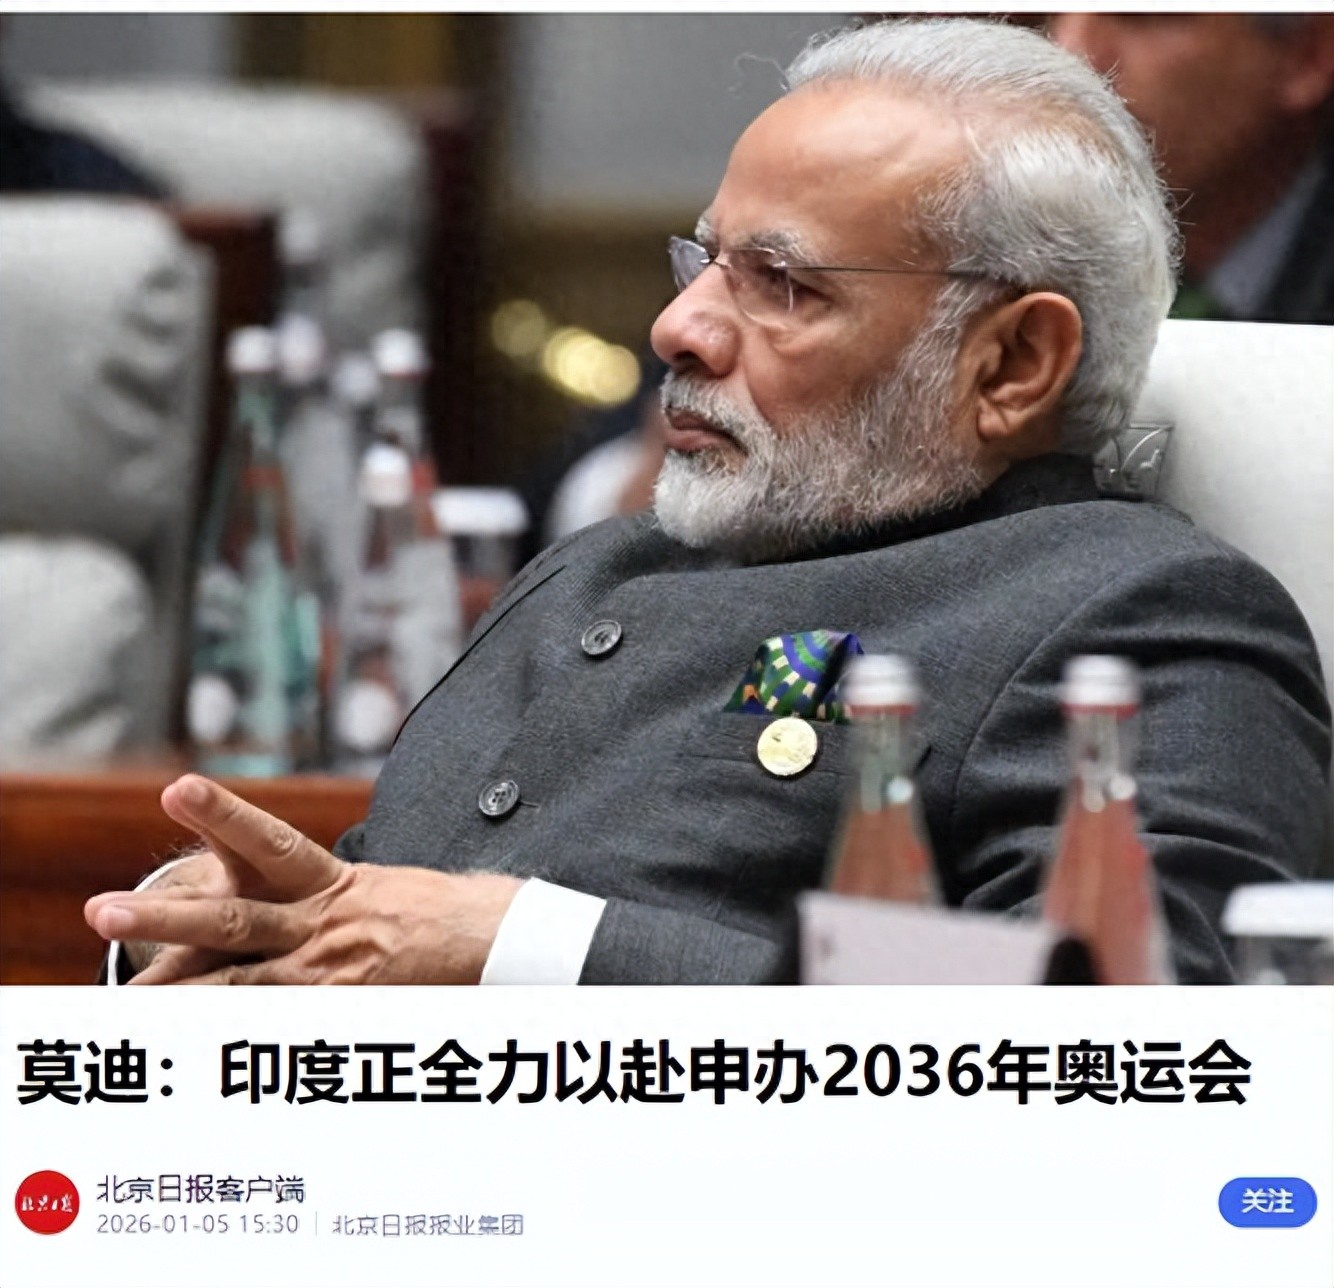Image resolution: width=1334 pixels, height=1288 pixels.
Task: Click the eyeglasses lens in the photo
Action: tap(737, 282)
